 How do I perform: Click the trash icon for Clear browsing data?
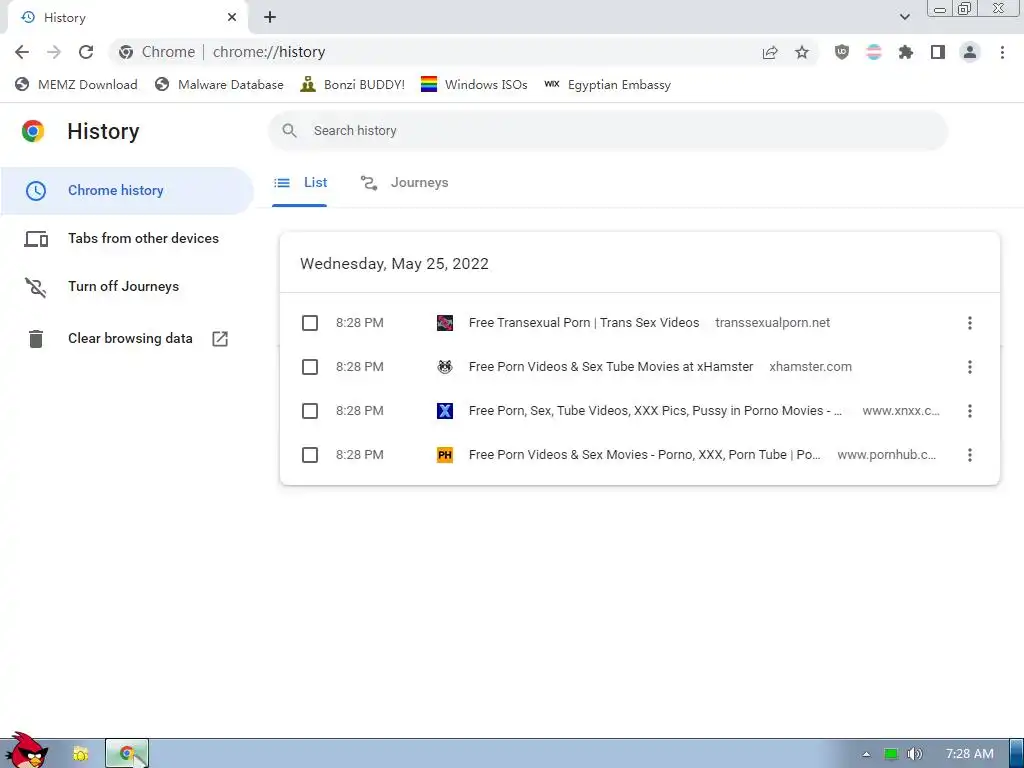[x=36, y=338]
